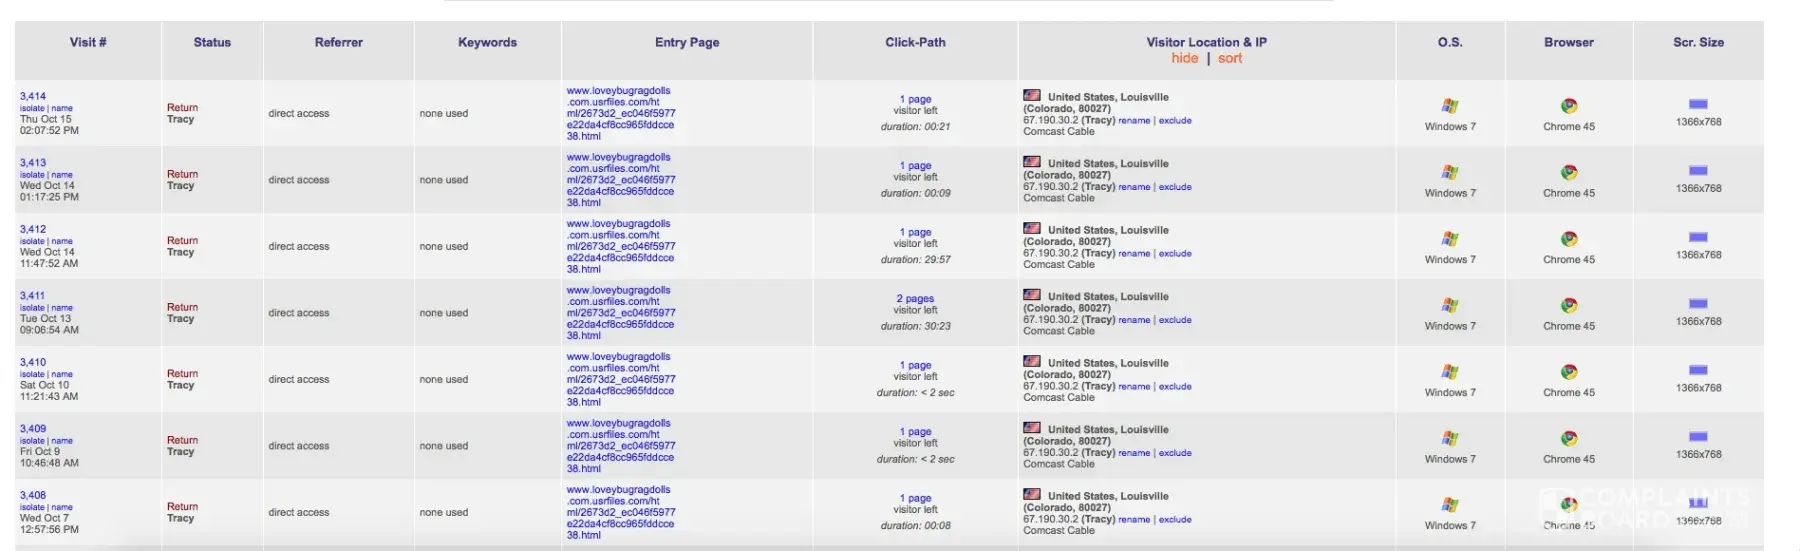
Task: Click the US flag icon in visit 3,414 row
Action: click(1031, 96)
